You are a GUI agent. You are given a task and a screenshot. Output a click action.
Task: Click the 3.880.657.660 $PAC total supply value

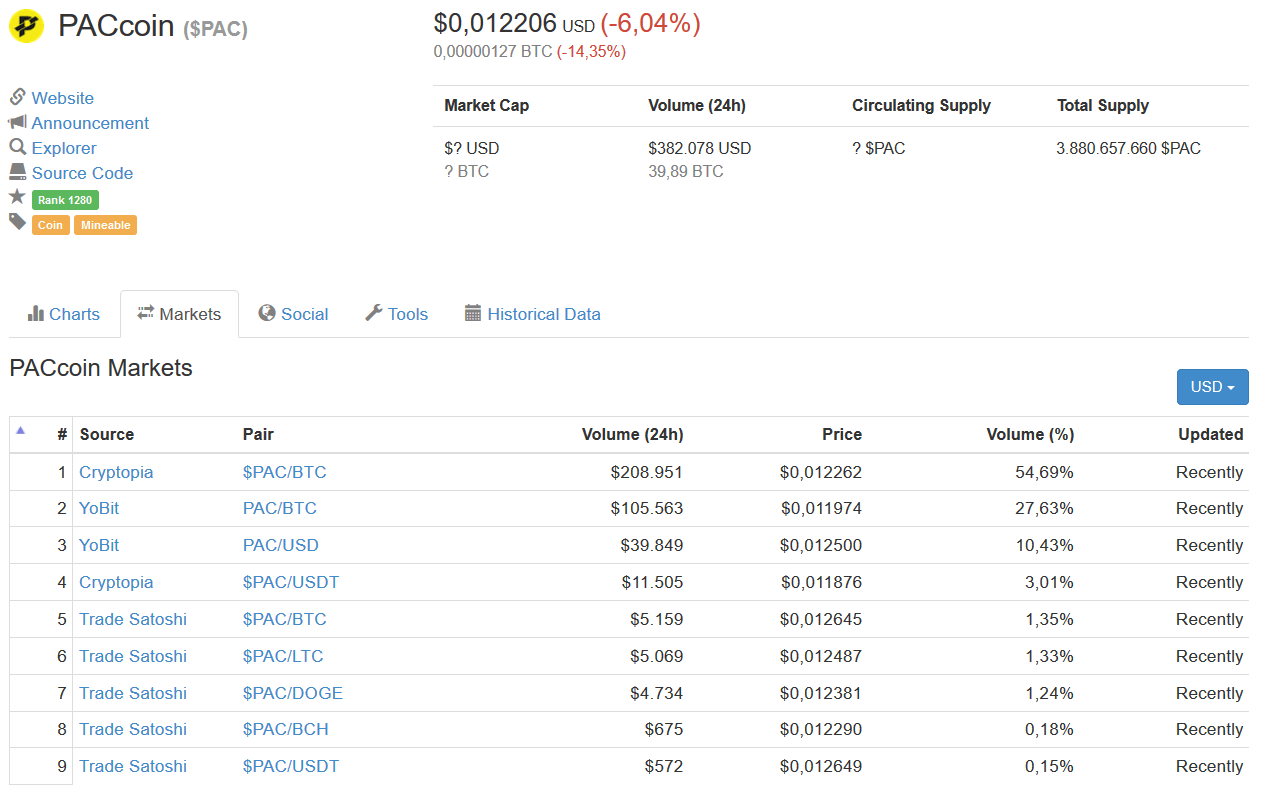coord(1129,148)
